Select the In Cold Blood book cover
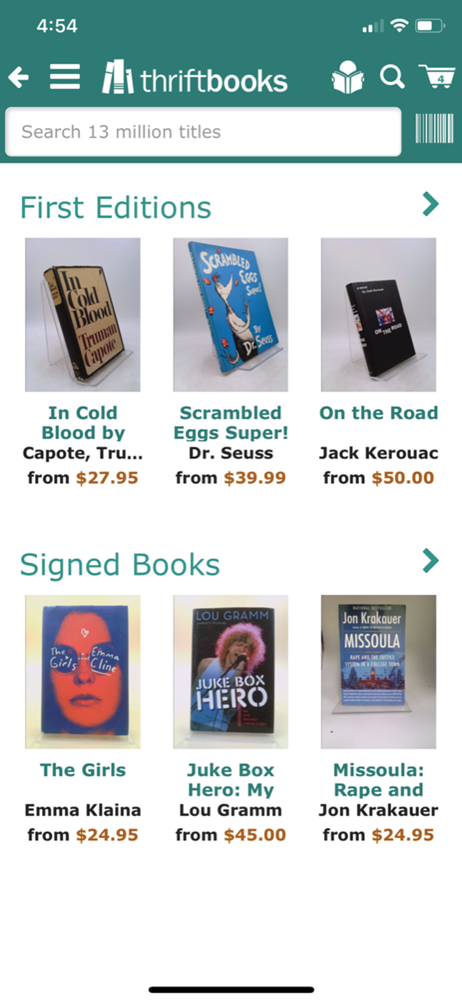 (83, 315)
